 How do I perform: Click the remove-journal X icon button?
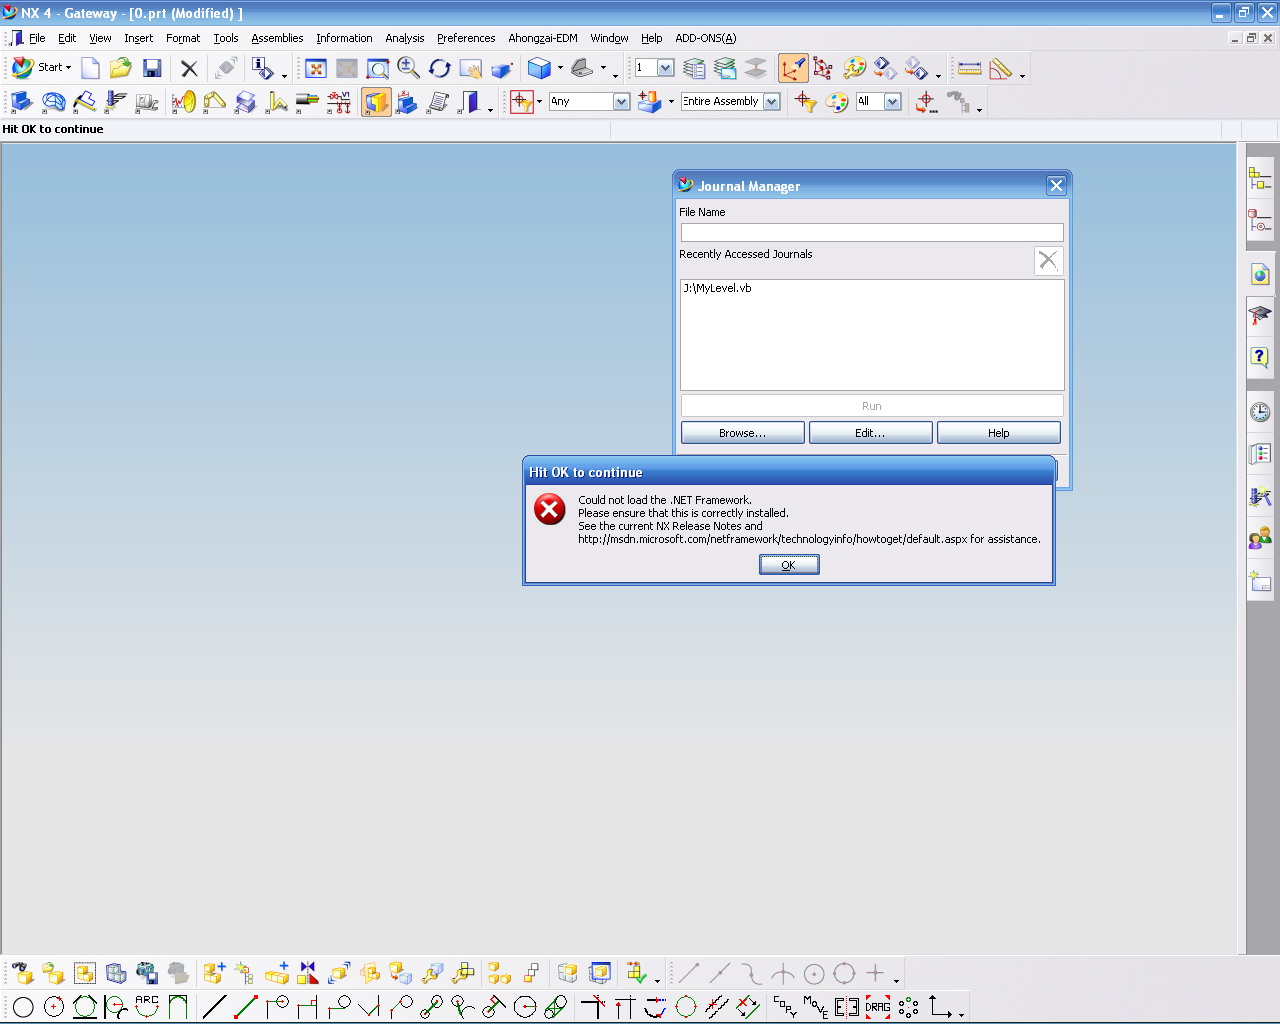pyautogui.click(x=1048, y=261)
